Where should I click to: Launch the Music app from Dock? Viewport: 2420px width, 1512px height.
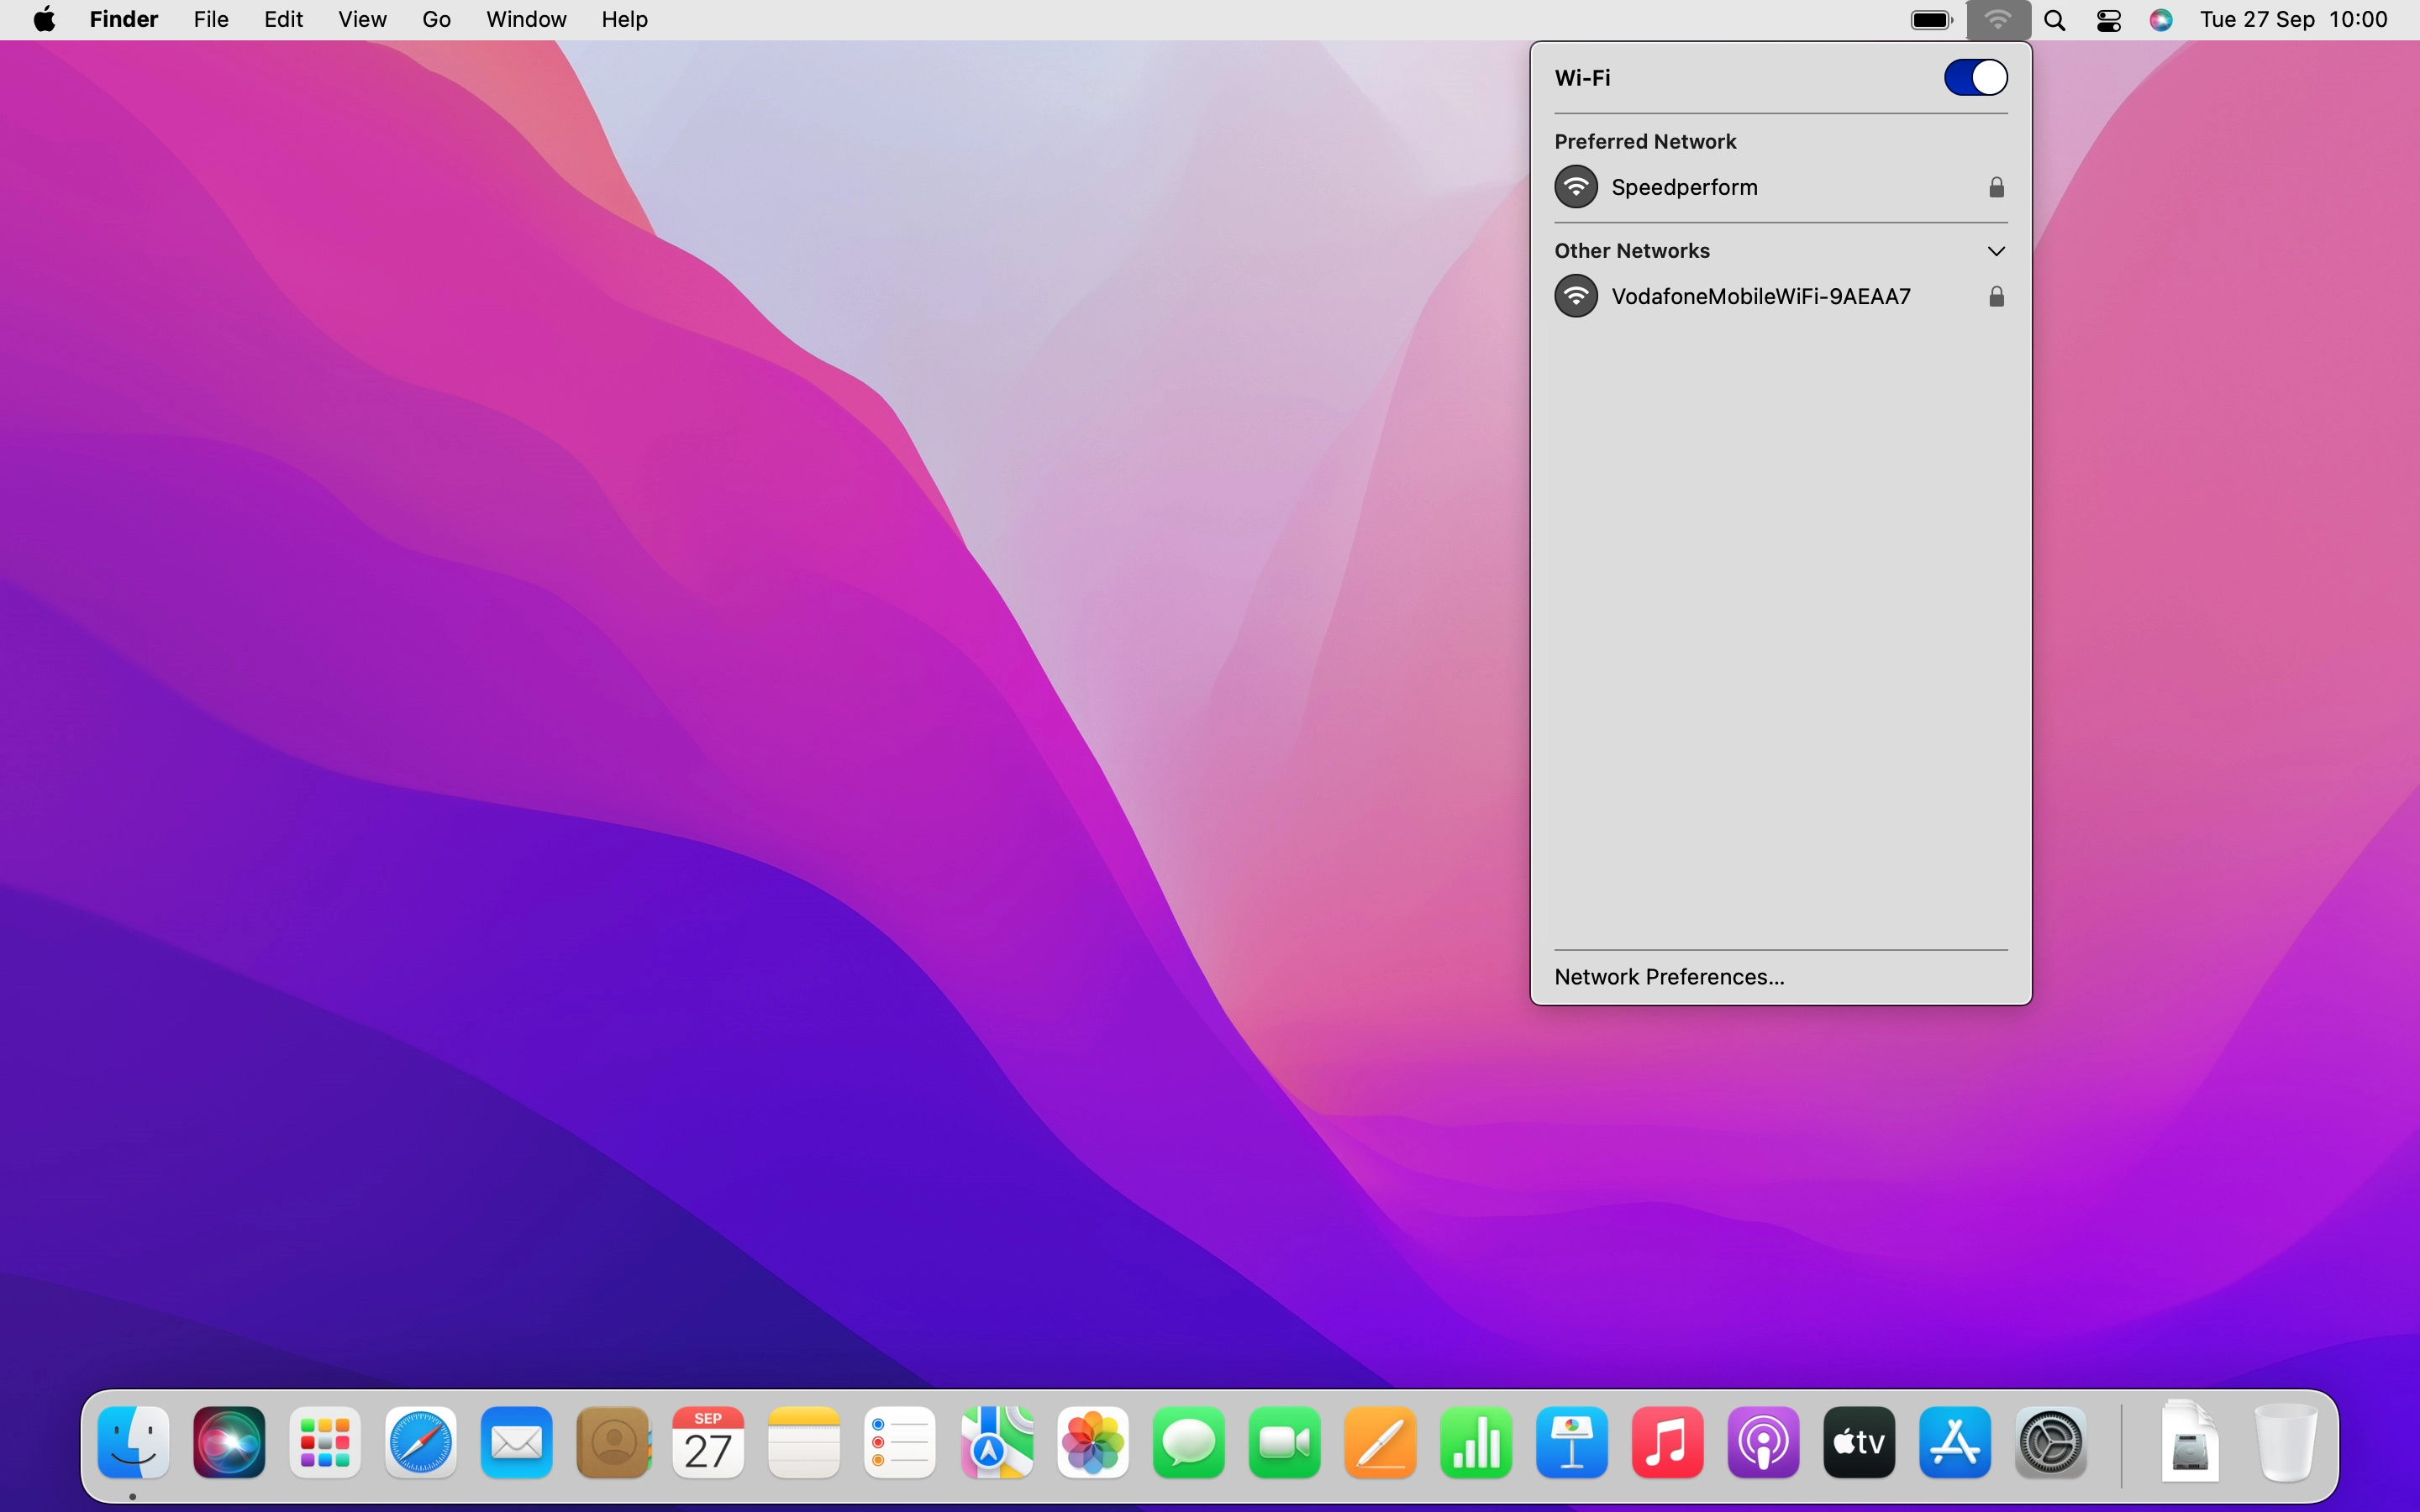click(x=1667, y=1443)
